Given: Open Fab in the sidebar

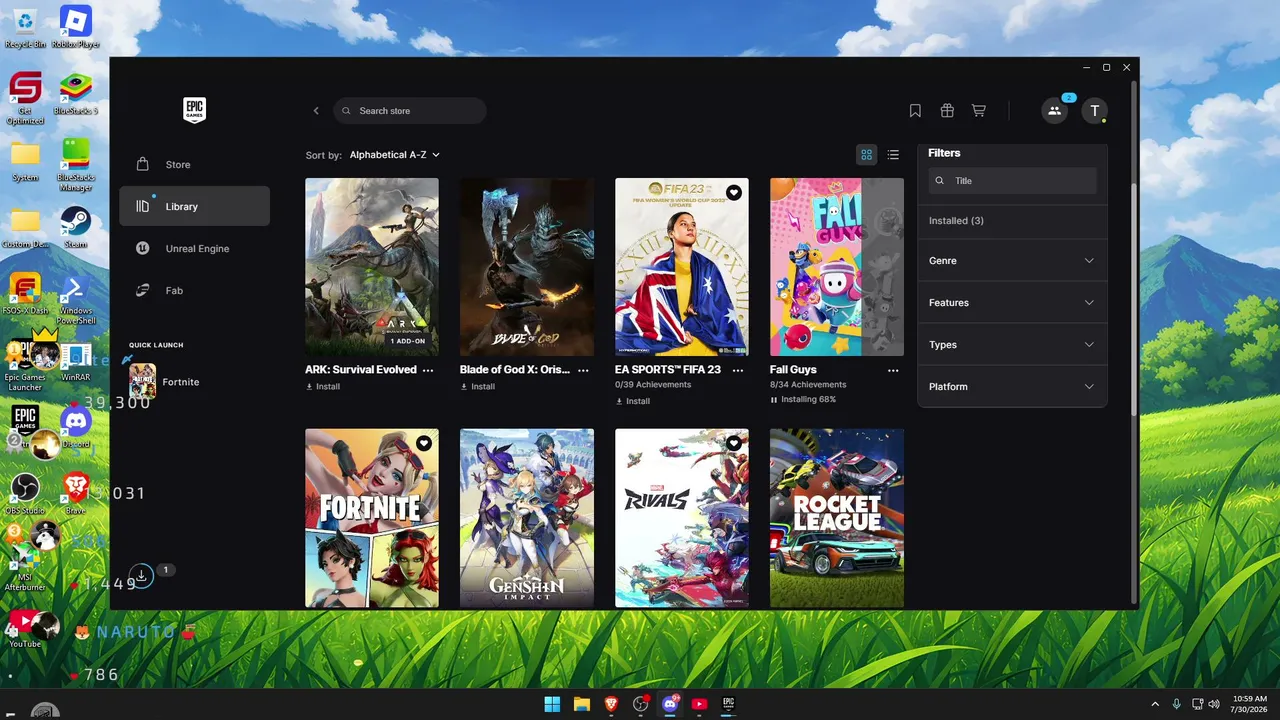Looking at the screenshot, I should tap(194, 291).
